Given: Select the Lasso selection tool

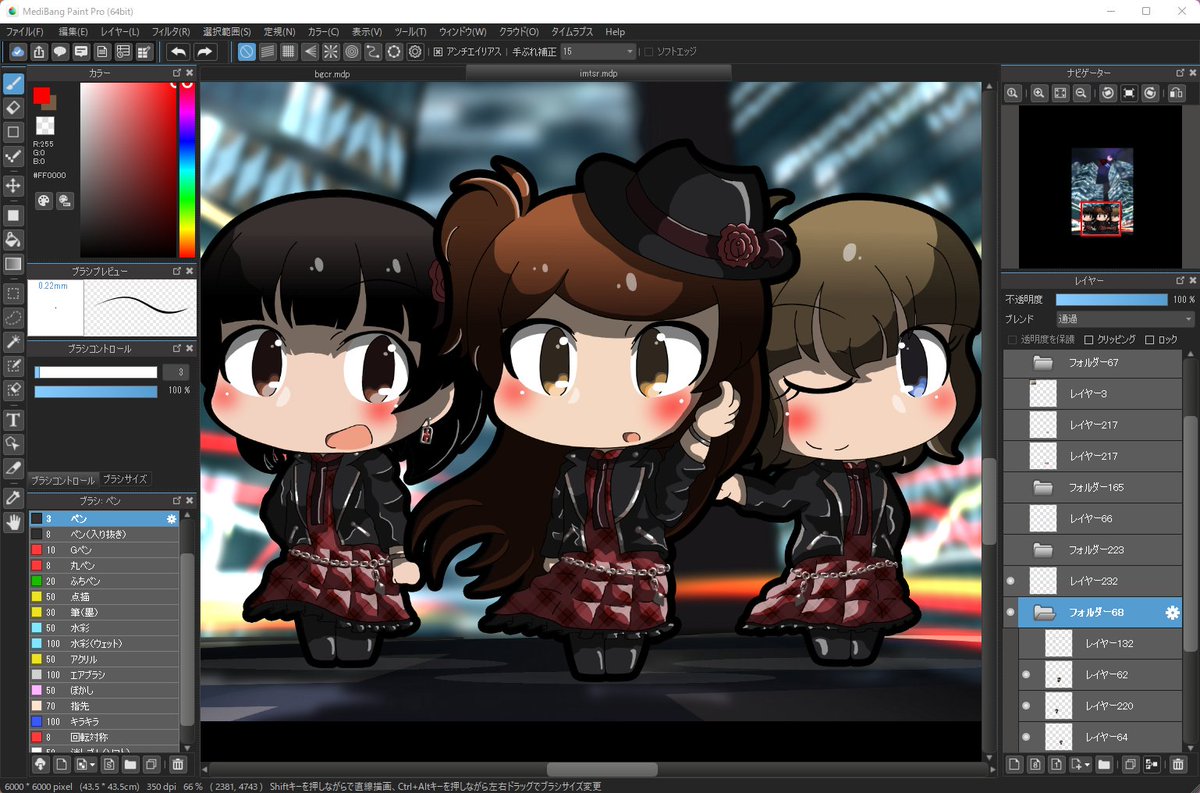Looking at the screenshot, I should tap(13, 317).
